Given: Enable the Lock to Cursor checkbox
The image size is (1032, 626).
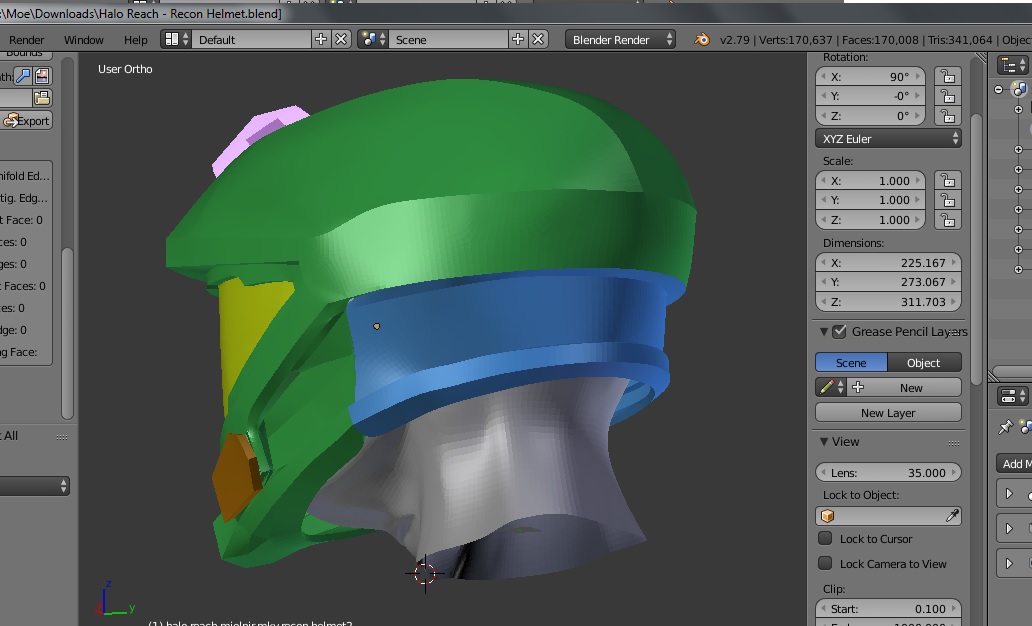Looking at the screenshot, I should point(825,539).
